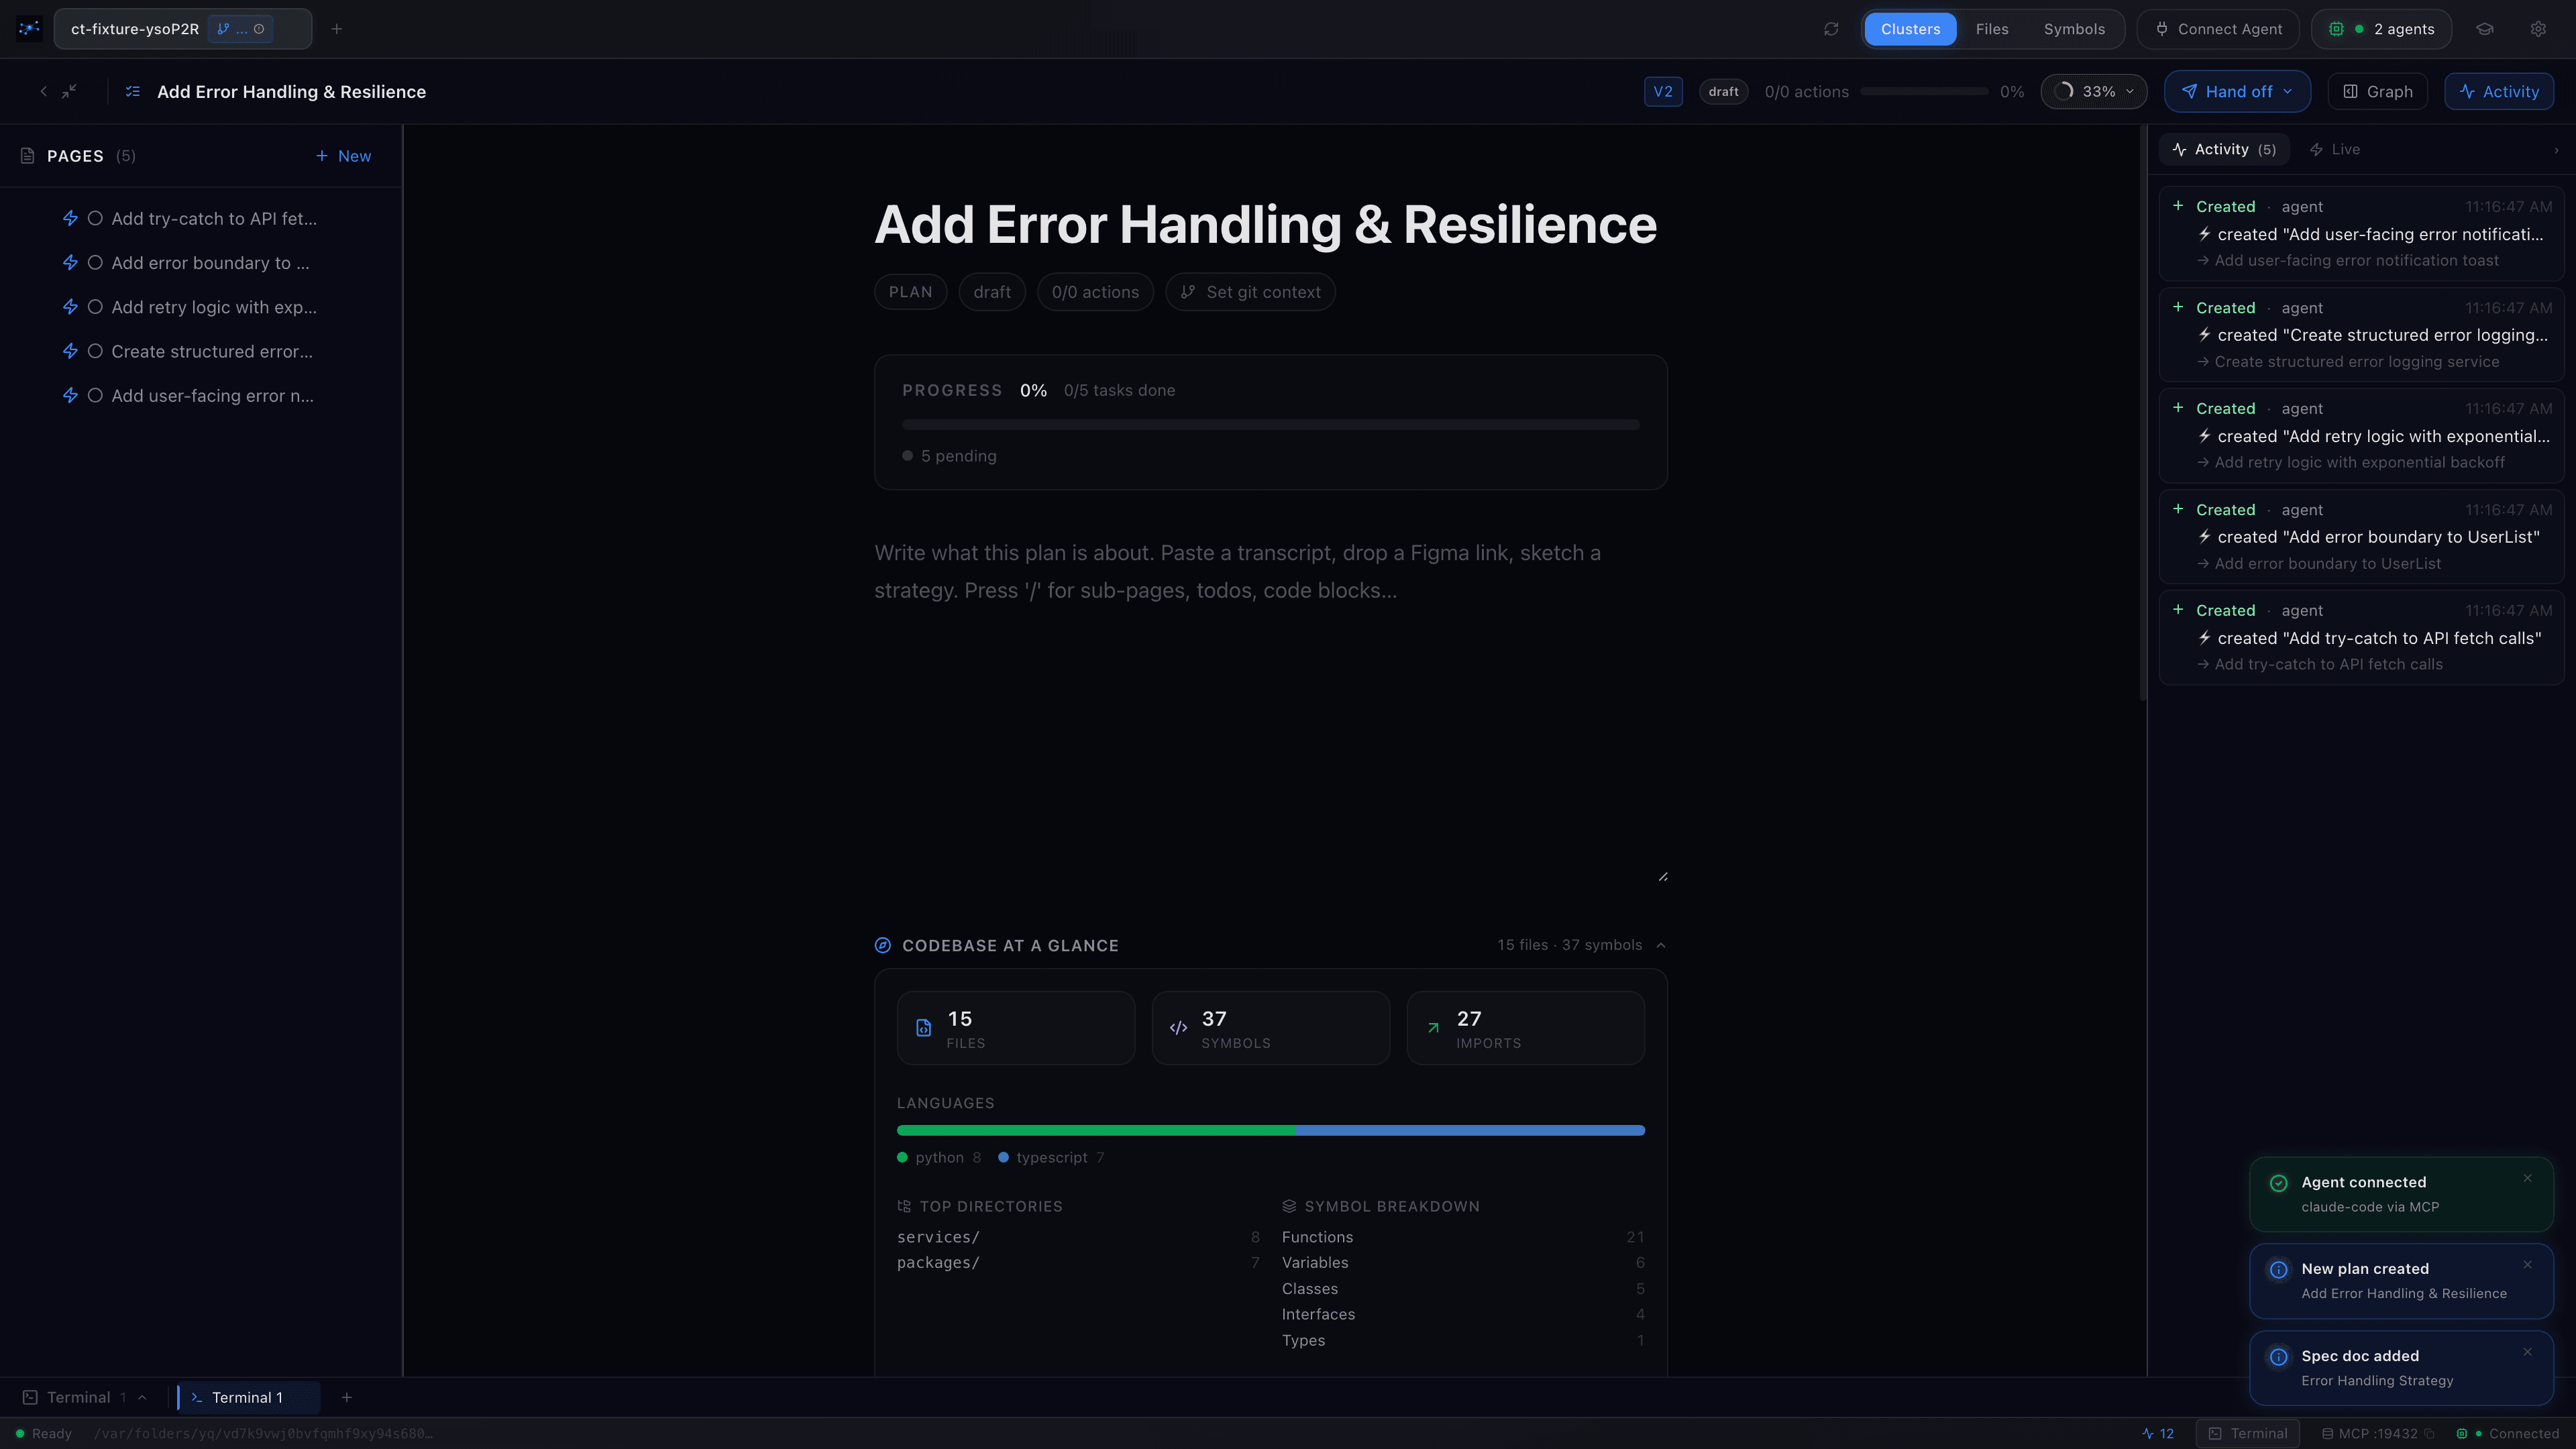Switch to the Clusters view
The height and width of the screenshot is (1449, 2576).
point(1910,29)
